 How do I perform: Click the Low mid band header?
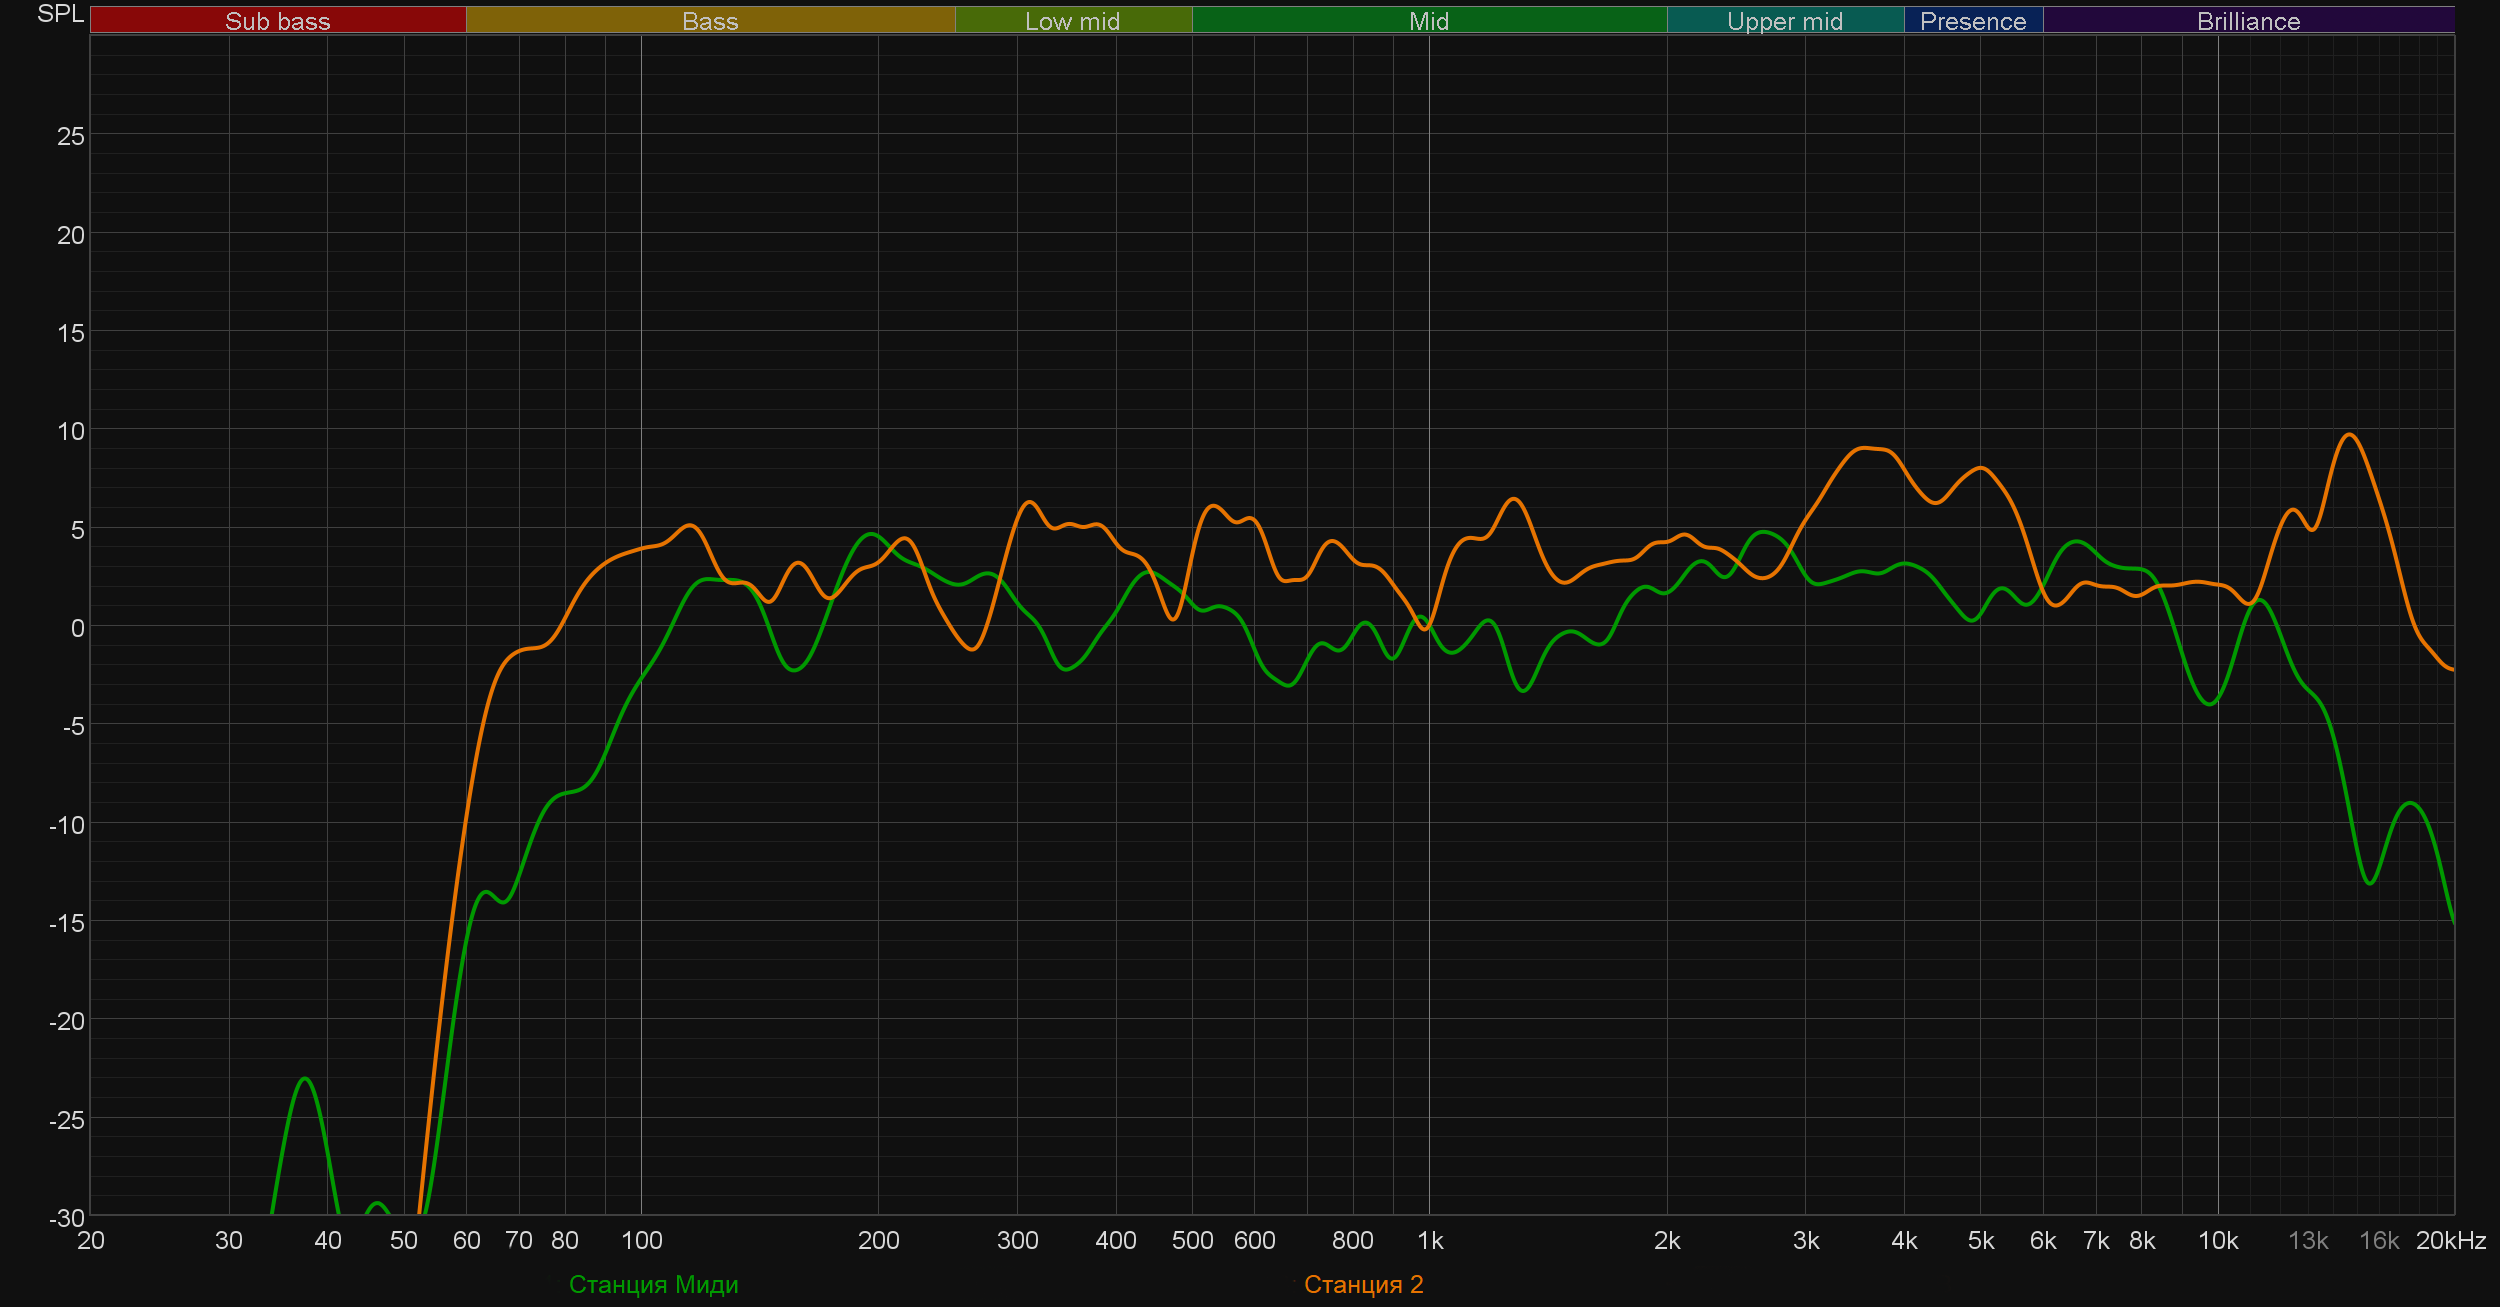coord(1073,21)
